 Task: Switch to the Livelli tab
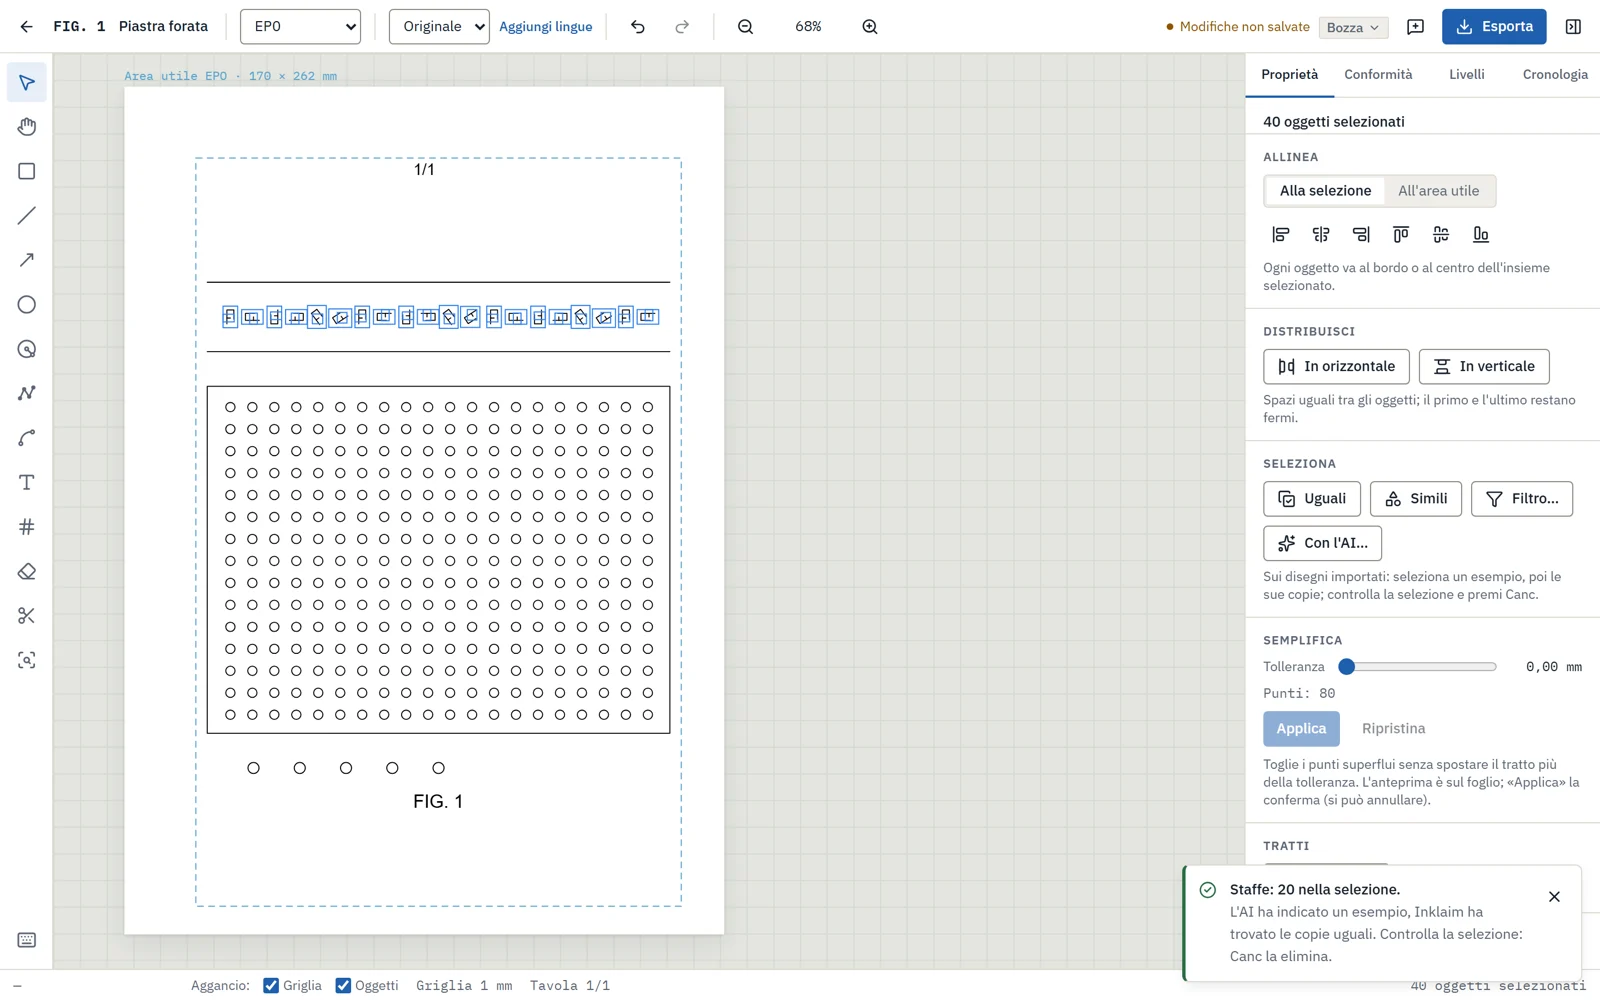1467,75
